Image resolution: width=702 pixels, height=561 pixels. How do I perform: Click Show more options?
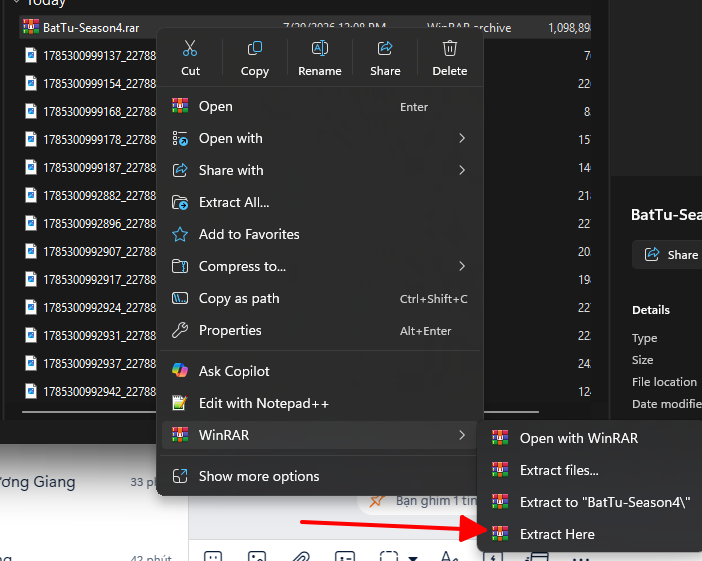pyautogui.click(x=320, y=476)
